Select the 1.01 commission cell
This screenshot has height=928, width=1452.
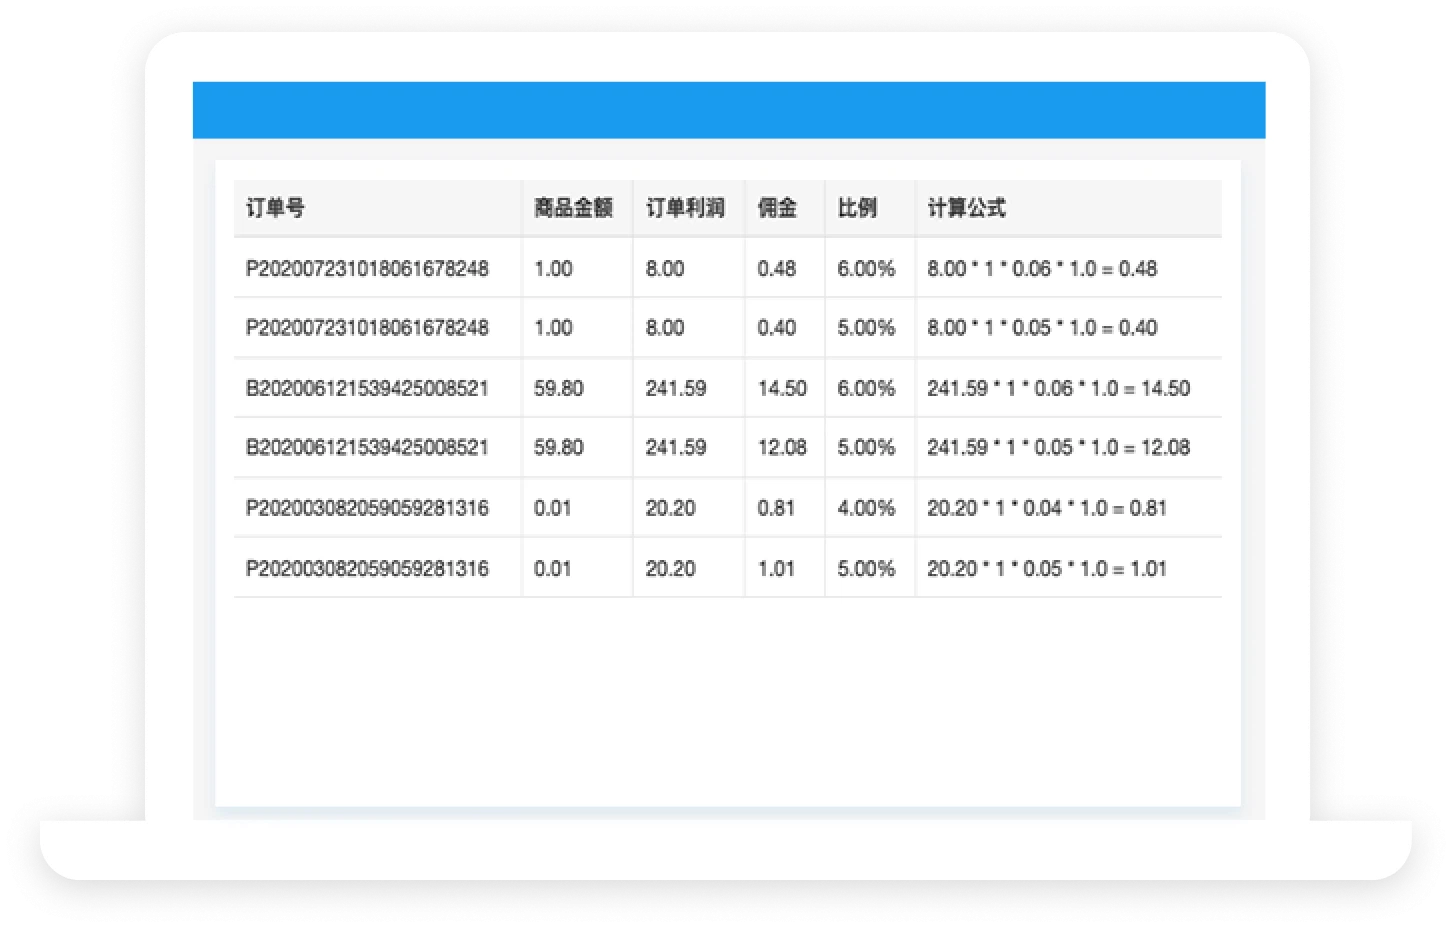(x=775, y=568)
